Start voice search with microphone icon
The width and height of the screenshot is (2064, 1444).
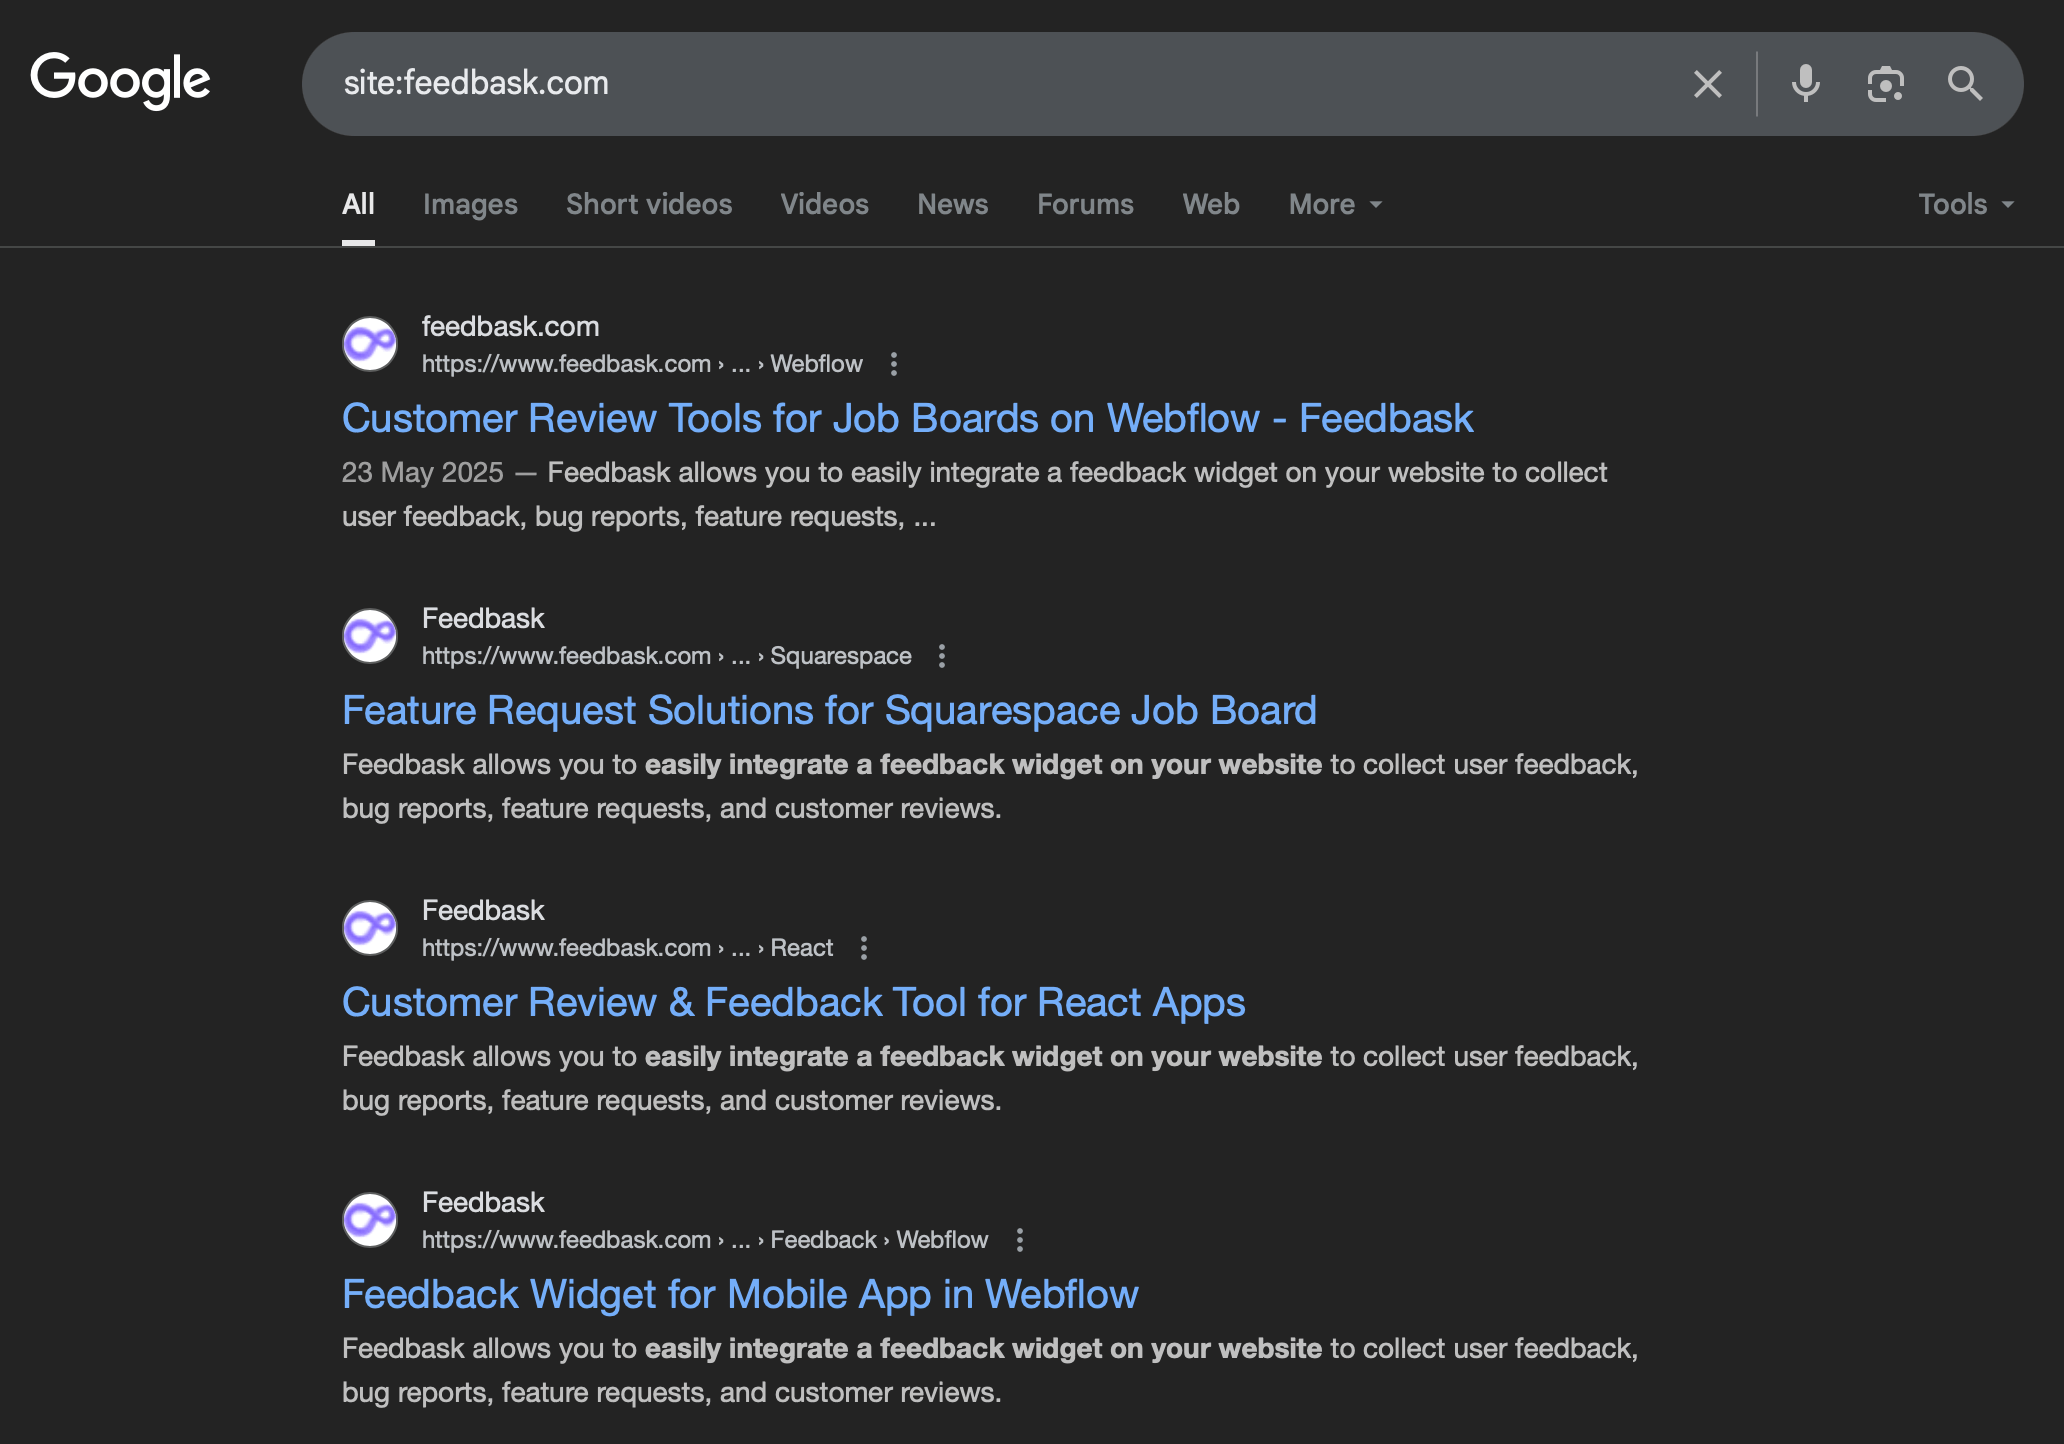(1805, 84)
